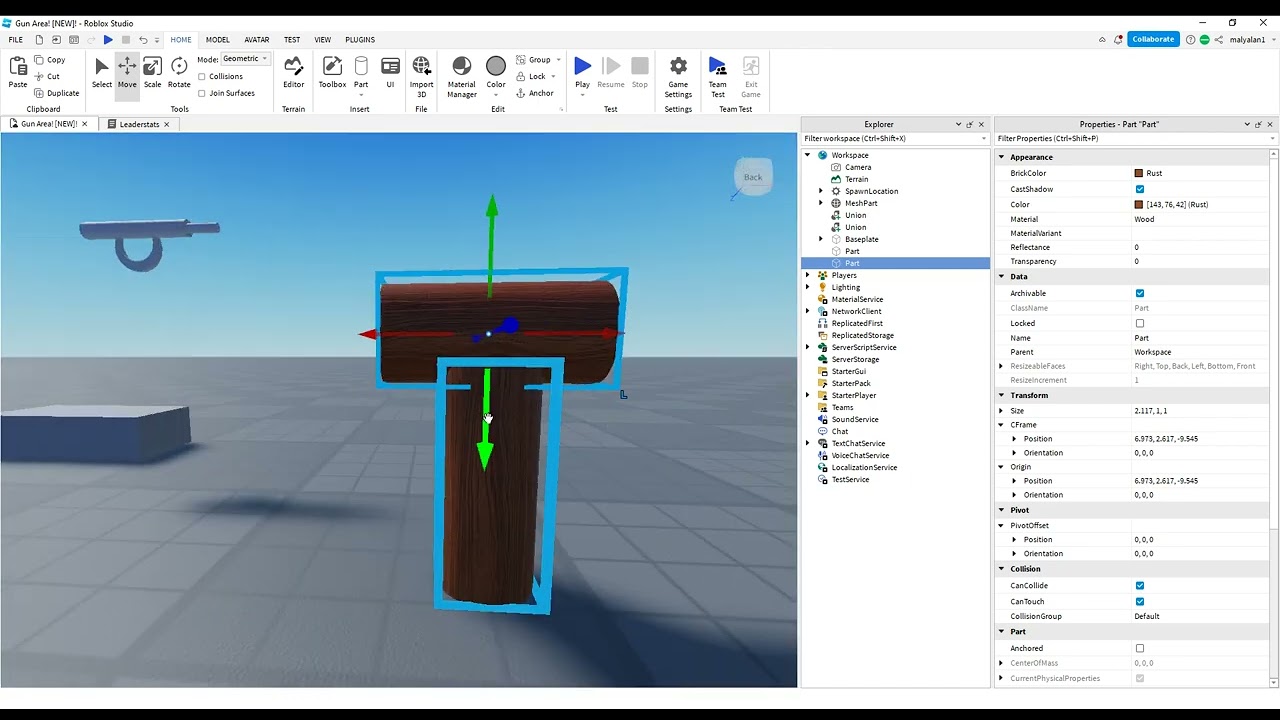The height and width of the screenshot is (720, 1280).
Task: Enable the Locked property checkbox
Action: click(x=1140, y=323)
